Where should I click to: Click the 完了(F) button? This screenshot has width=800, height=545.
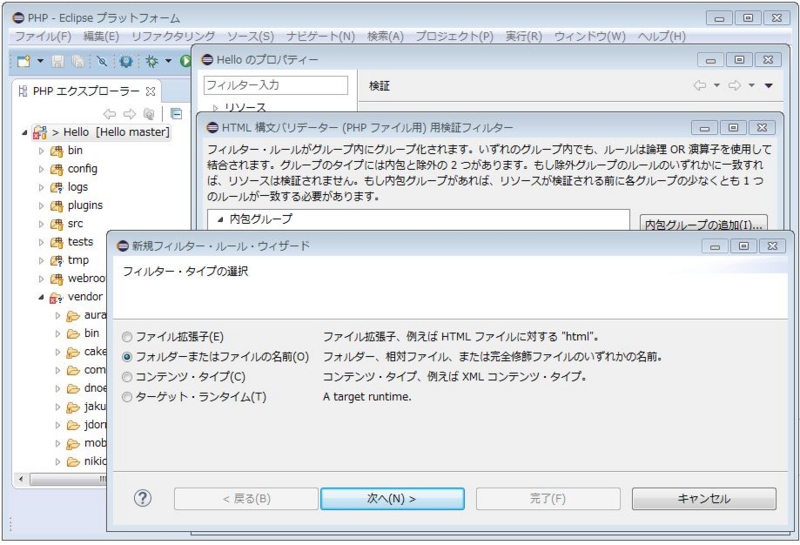(x=548, y=499)
